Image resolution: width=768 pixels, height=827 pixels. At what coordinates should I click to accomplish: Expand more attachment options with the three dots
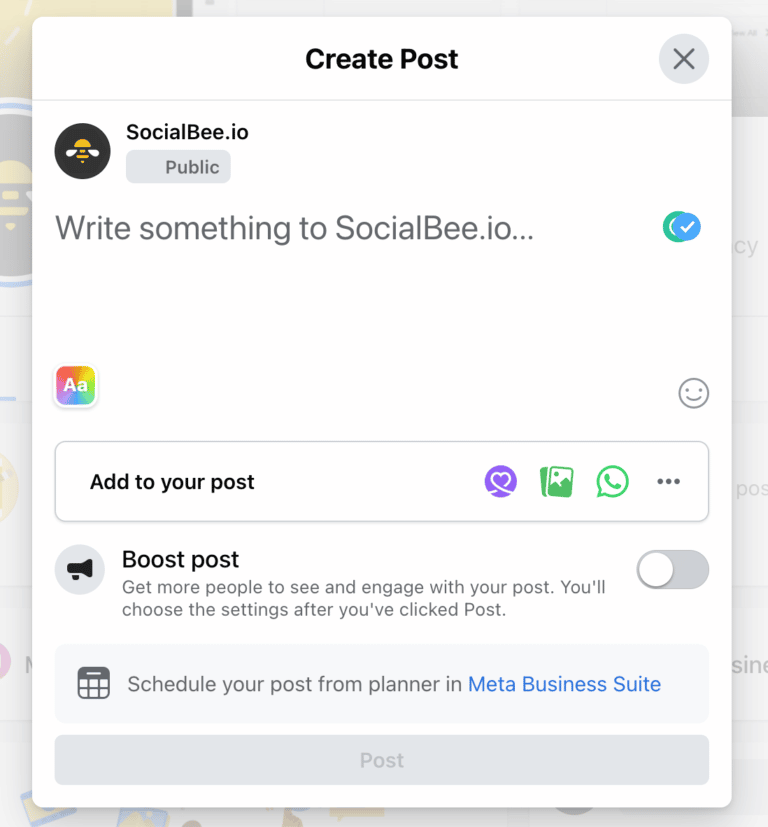pos(668,481)
